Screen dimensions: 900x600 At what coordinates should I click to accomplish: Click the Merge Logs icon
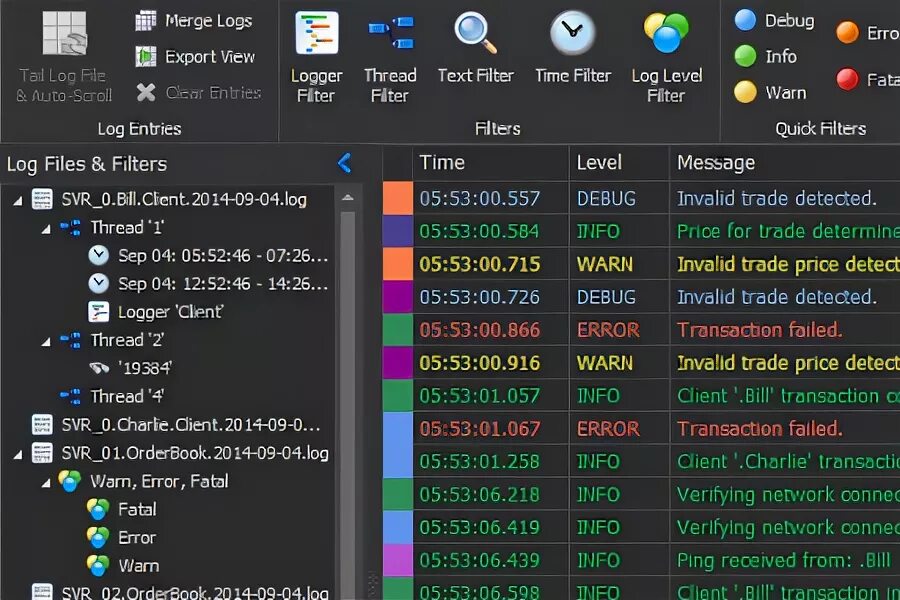pos(146,21)
